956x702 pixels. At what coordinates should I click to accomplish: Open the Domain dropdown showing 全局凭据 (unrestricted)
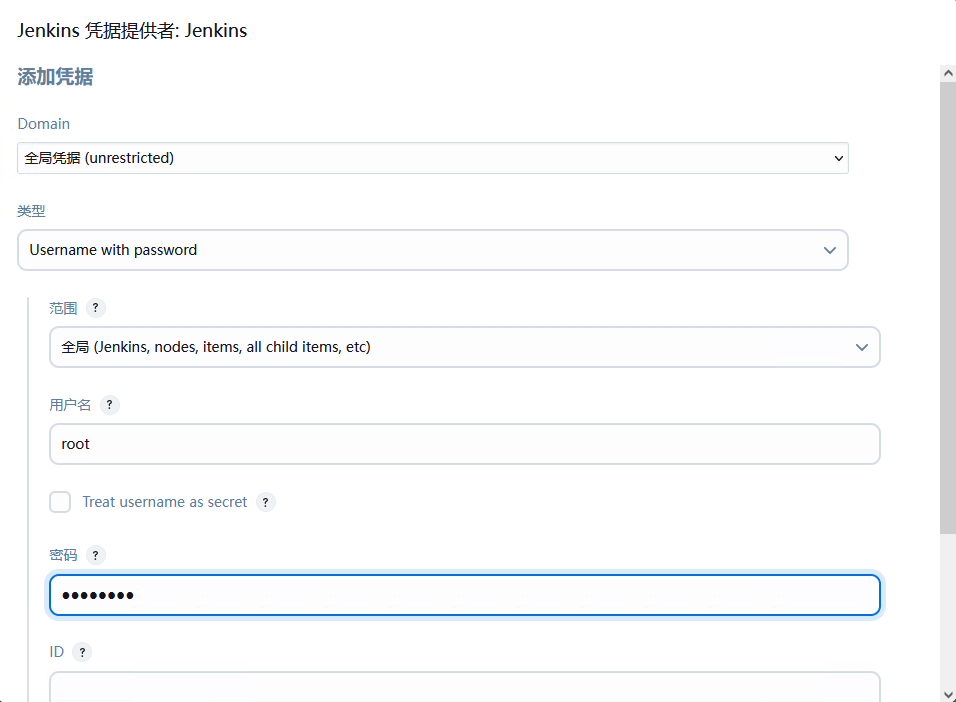coord(432,158)
